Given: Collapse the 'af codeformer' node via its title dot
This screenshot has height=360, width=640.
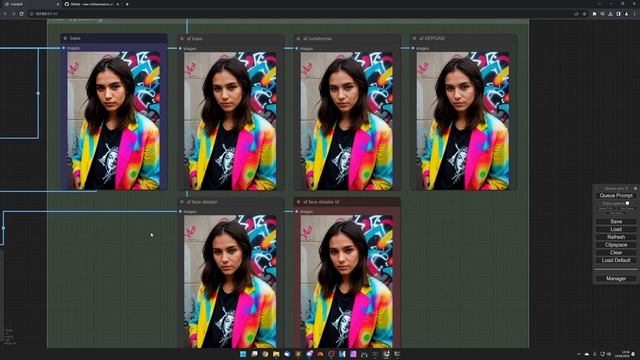Looking at the screenshot, I should (298, 38).
